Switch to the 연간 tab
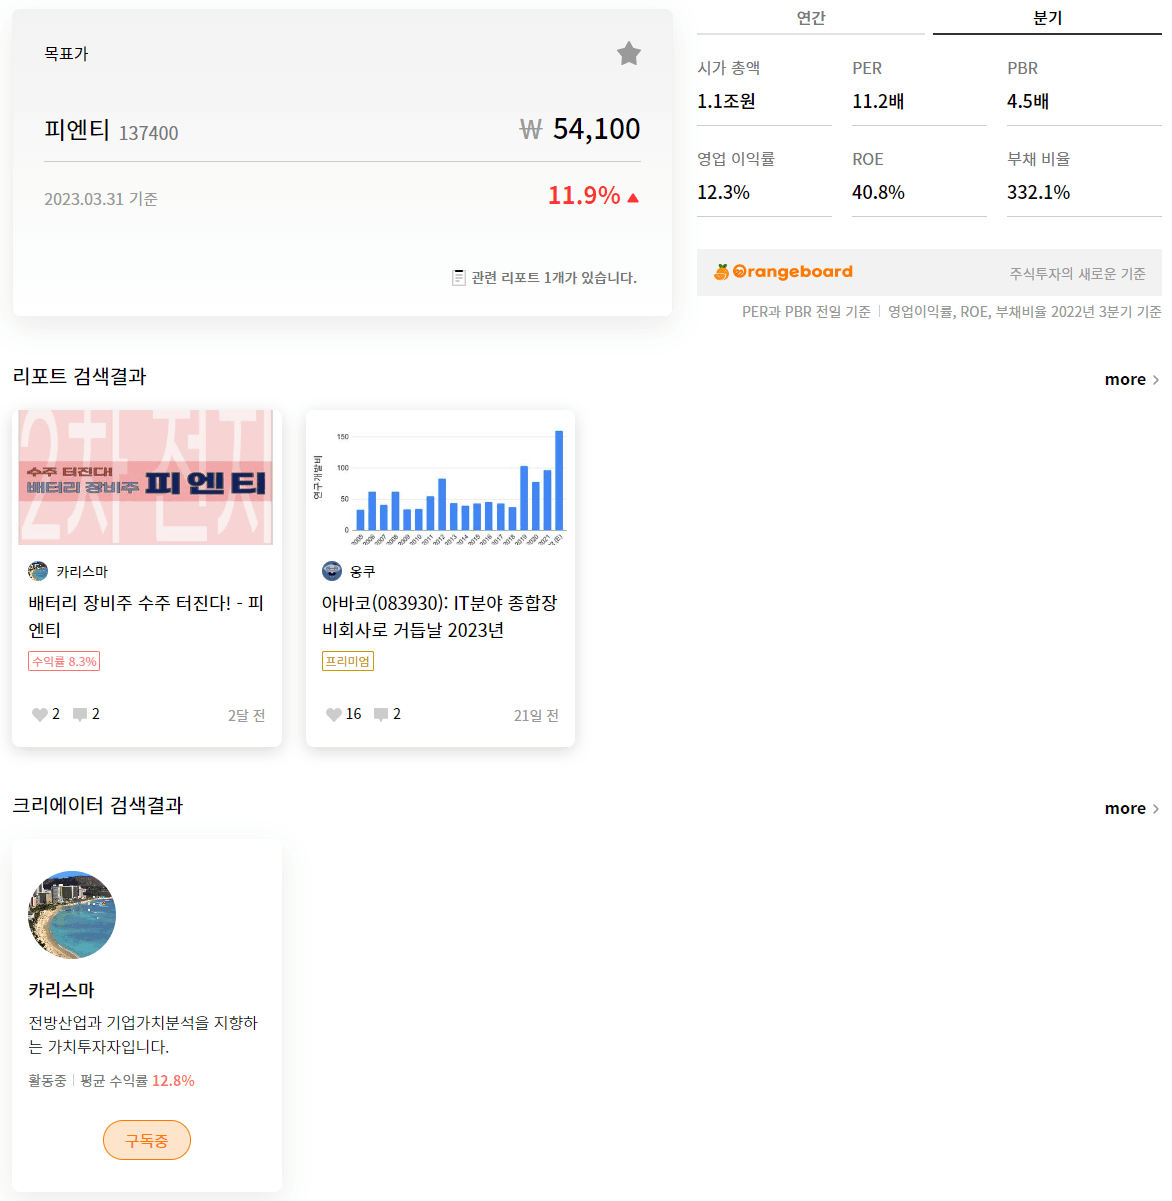Viewport: 1172px width, 1201px height. click(811, 18)
